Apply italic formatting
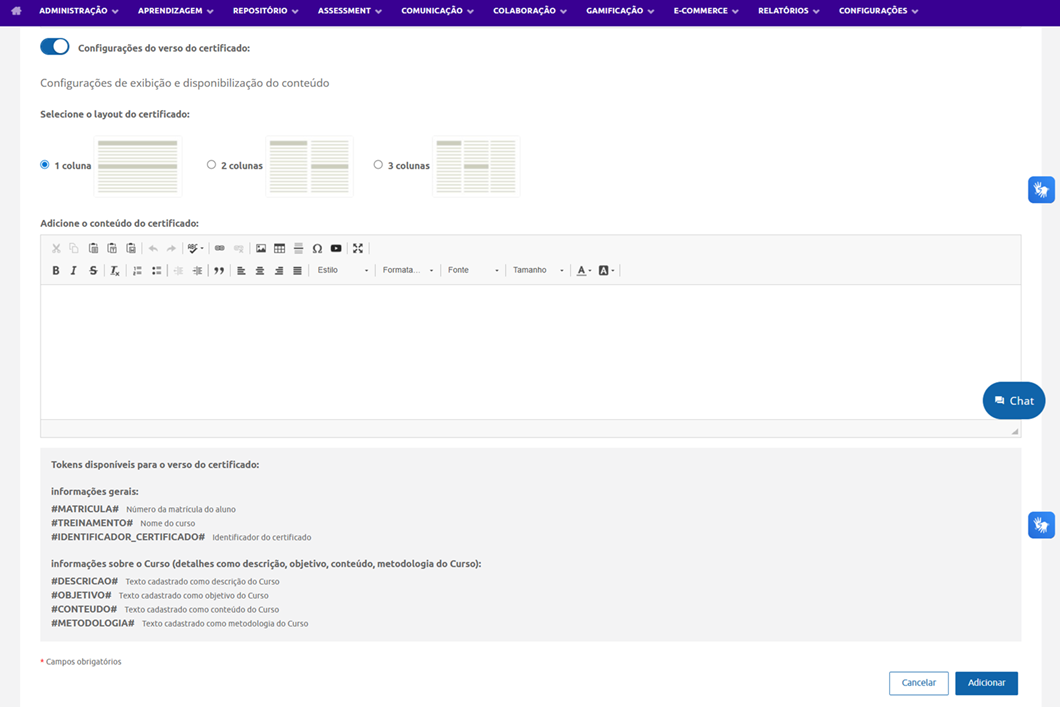 pos(74,270)
